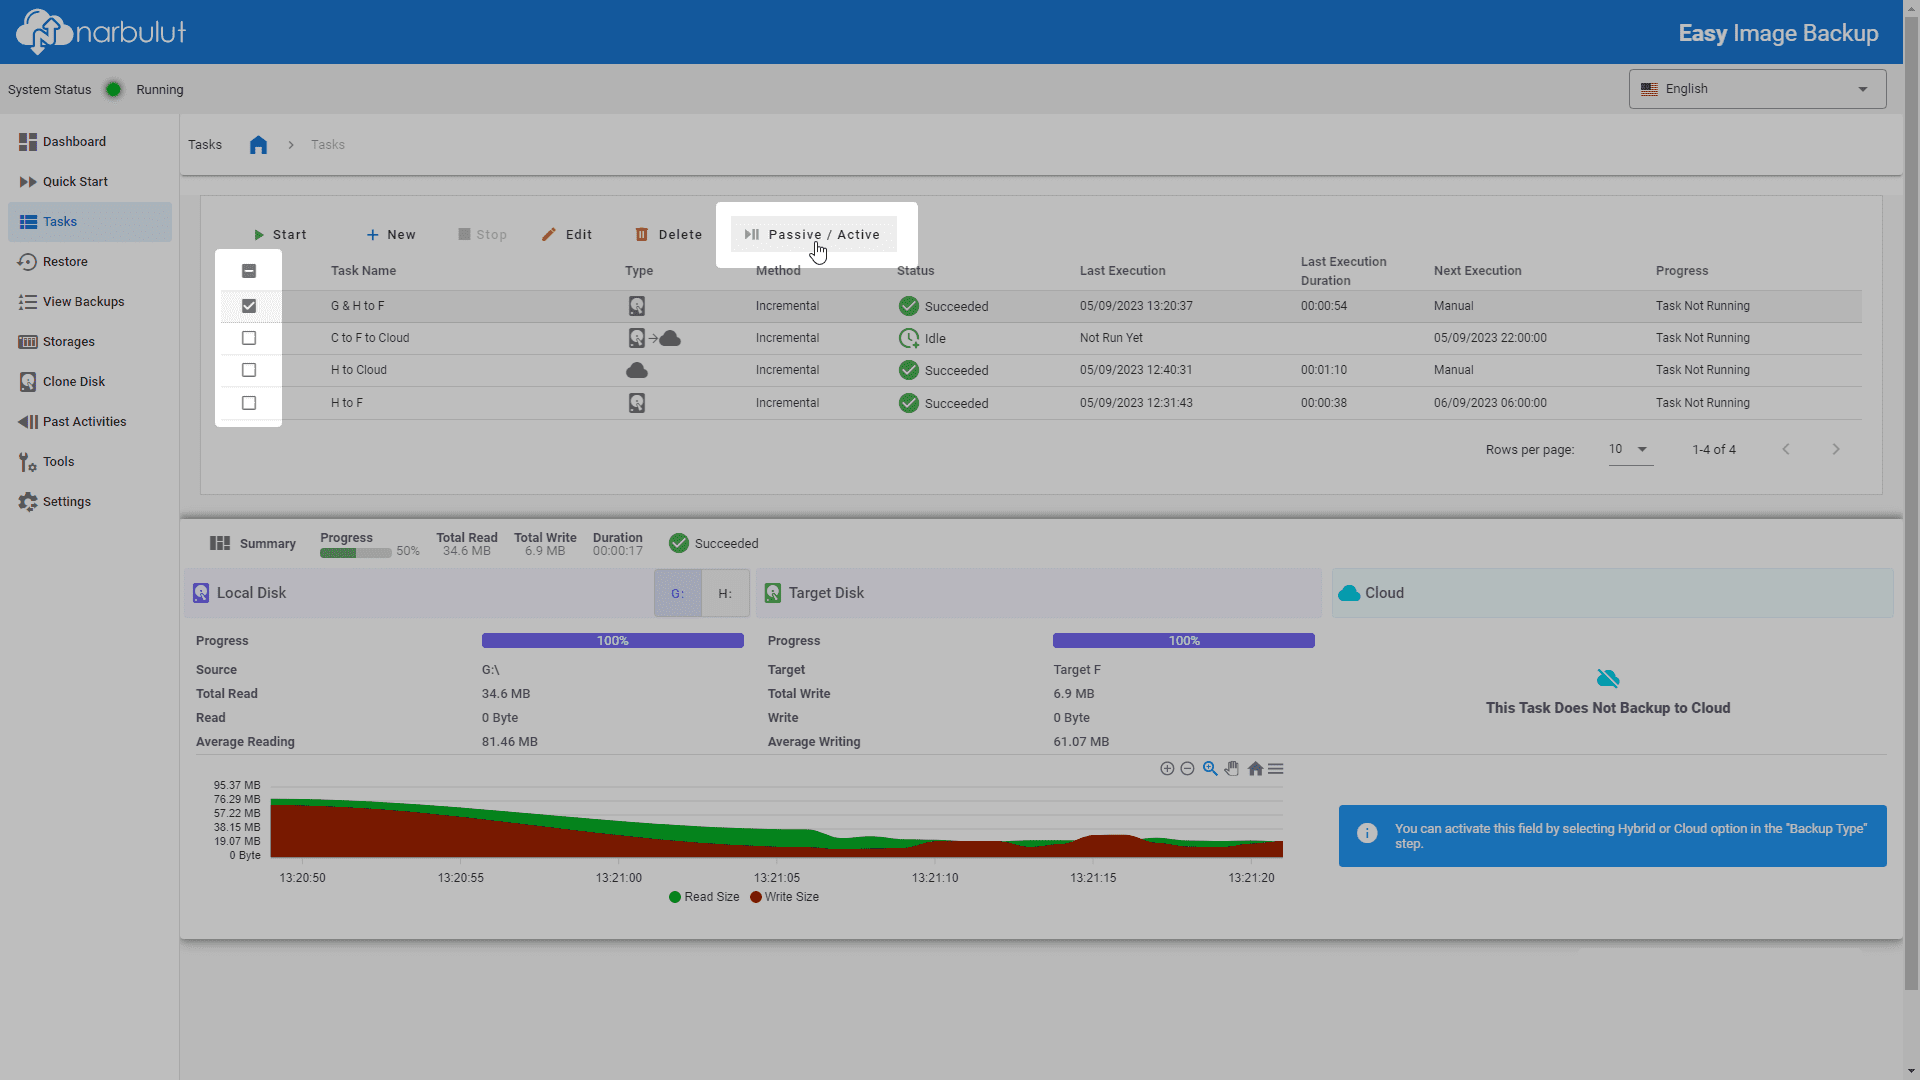Activate the pan hand tool on chart
1920x1080 pixels.
1232,769
